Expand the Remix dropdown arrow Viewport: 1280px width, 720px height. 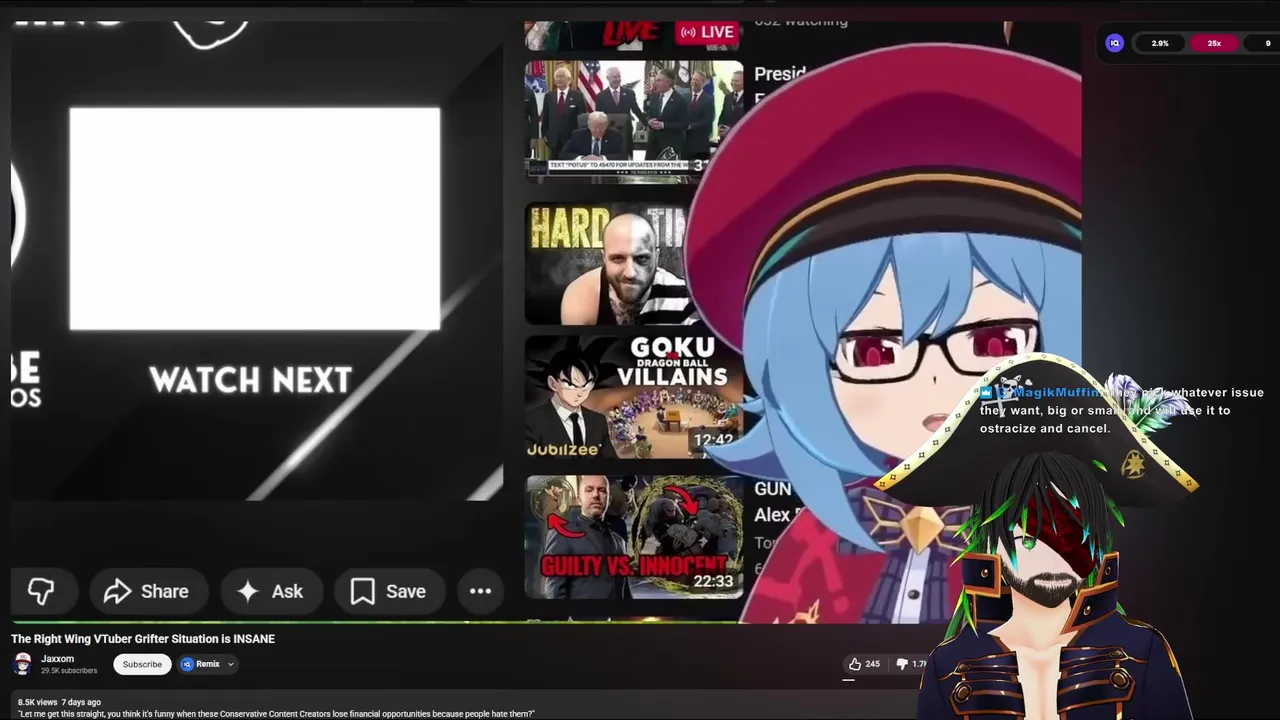[230, 664]
